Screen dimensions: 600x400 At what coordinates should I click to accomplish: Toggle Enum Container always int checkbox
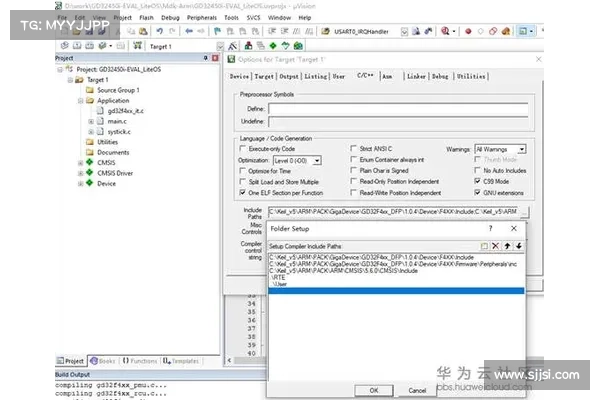click(353, 159)
